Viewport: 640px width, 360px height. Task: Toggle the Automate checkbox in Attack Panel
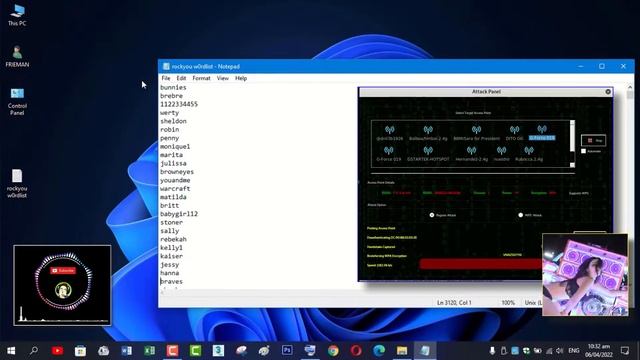584,151
